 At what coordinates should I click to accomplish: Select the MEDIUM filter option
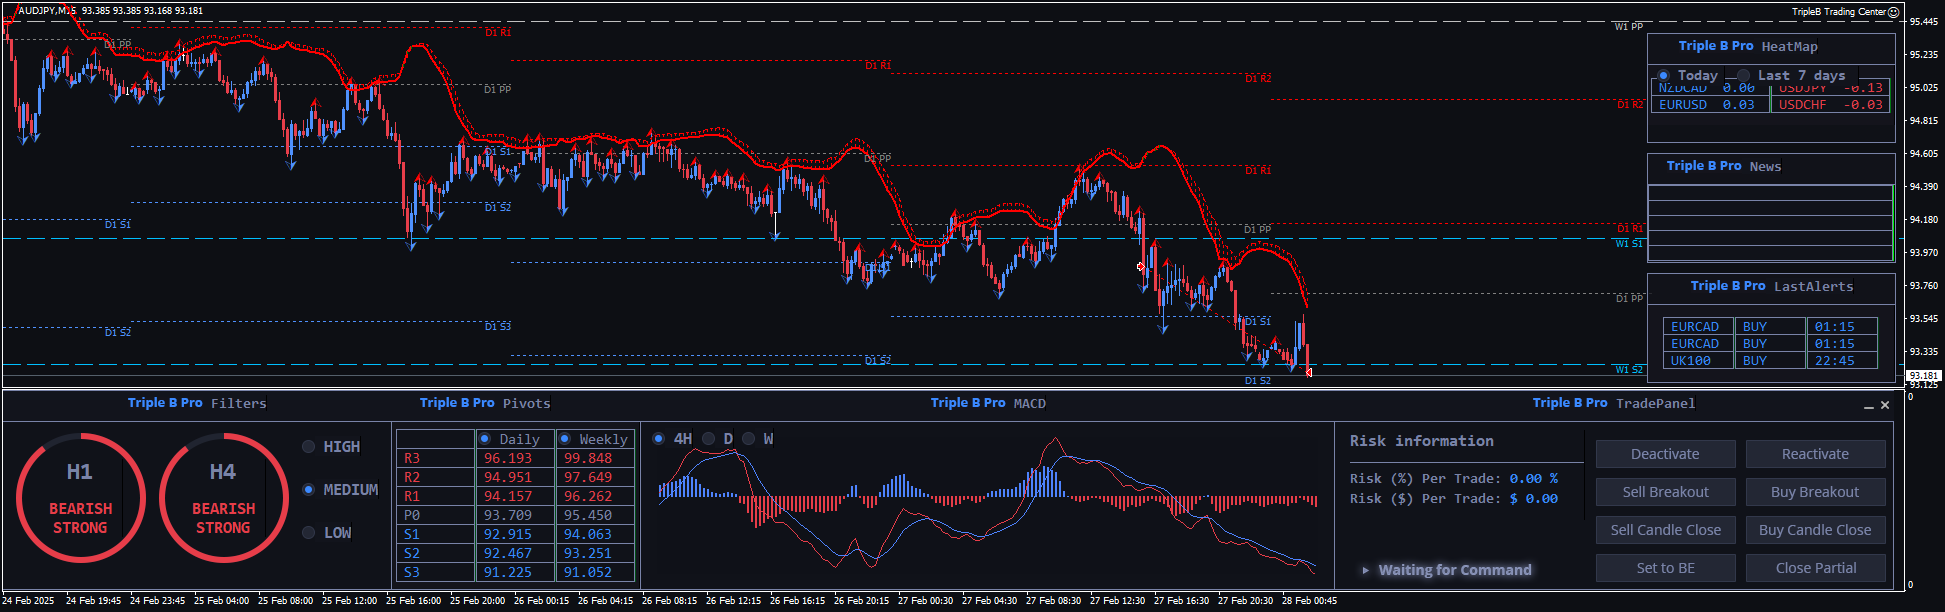pyautogui.click(x=309, y=490)
